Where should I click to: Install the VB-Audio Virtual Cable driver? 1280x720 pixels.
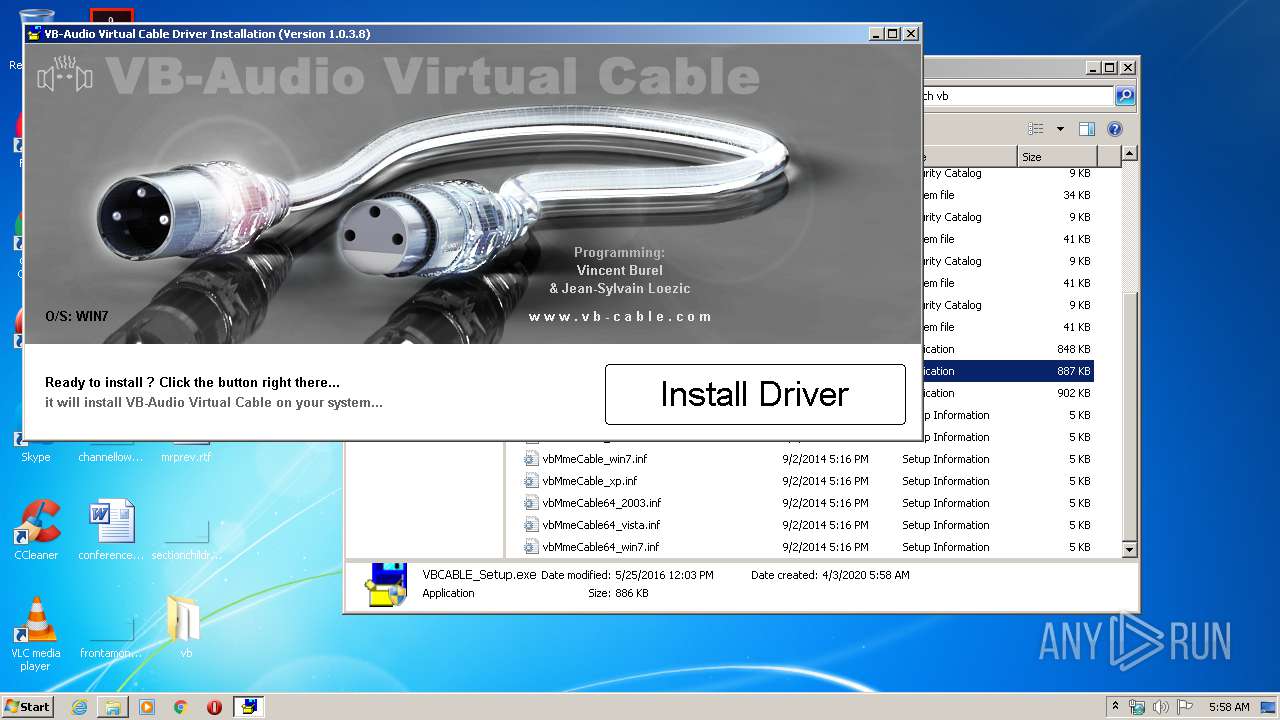pyautogui.click(x=755, y=394)
